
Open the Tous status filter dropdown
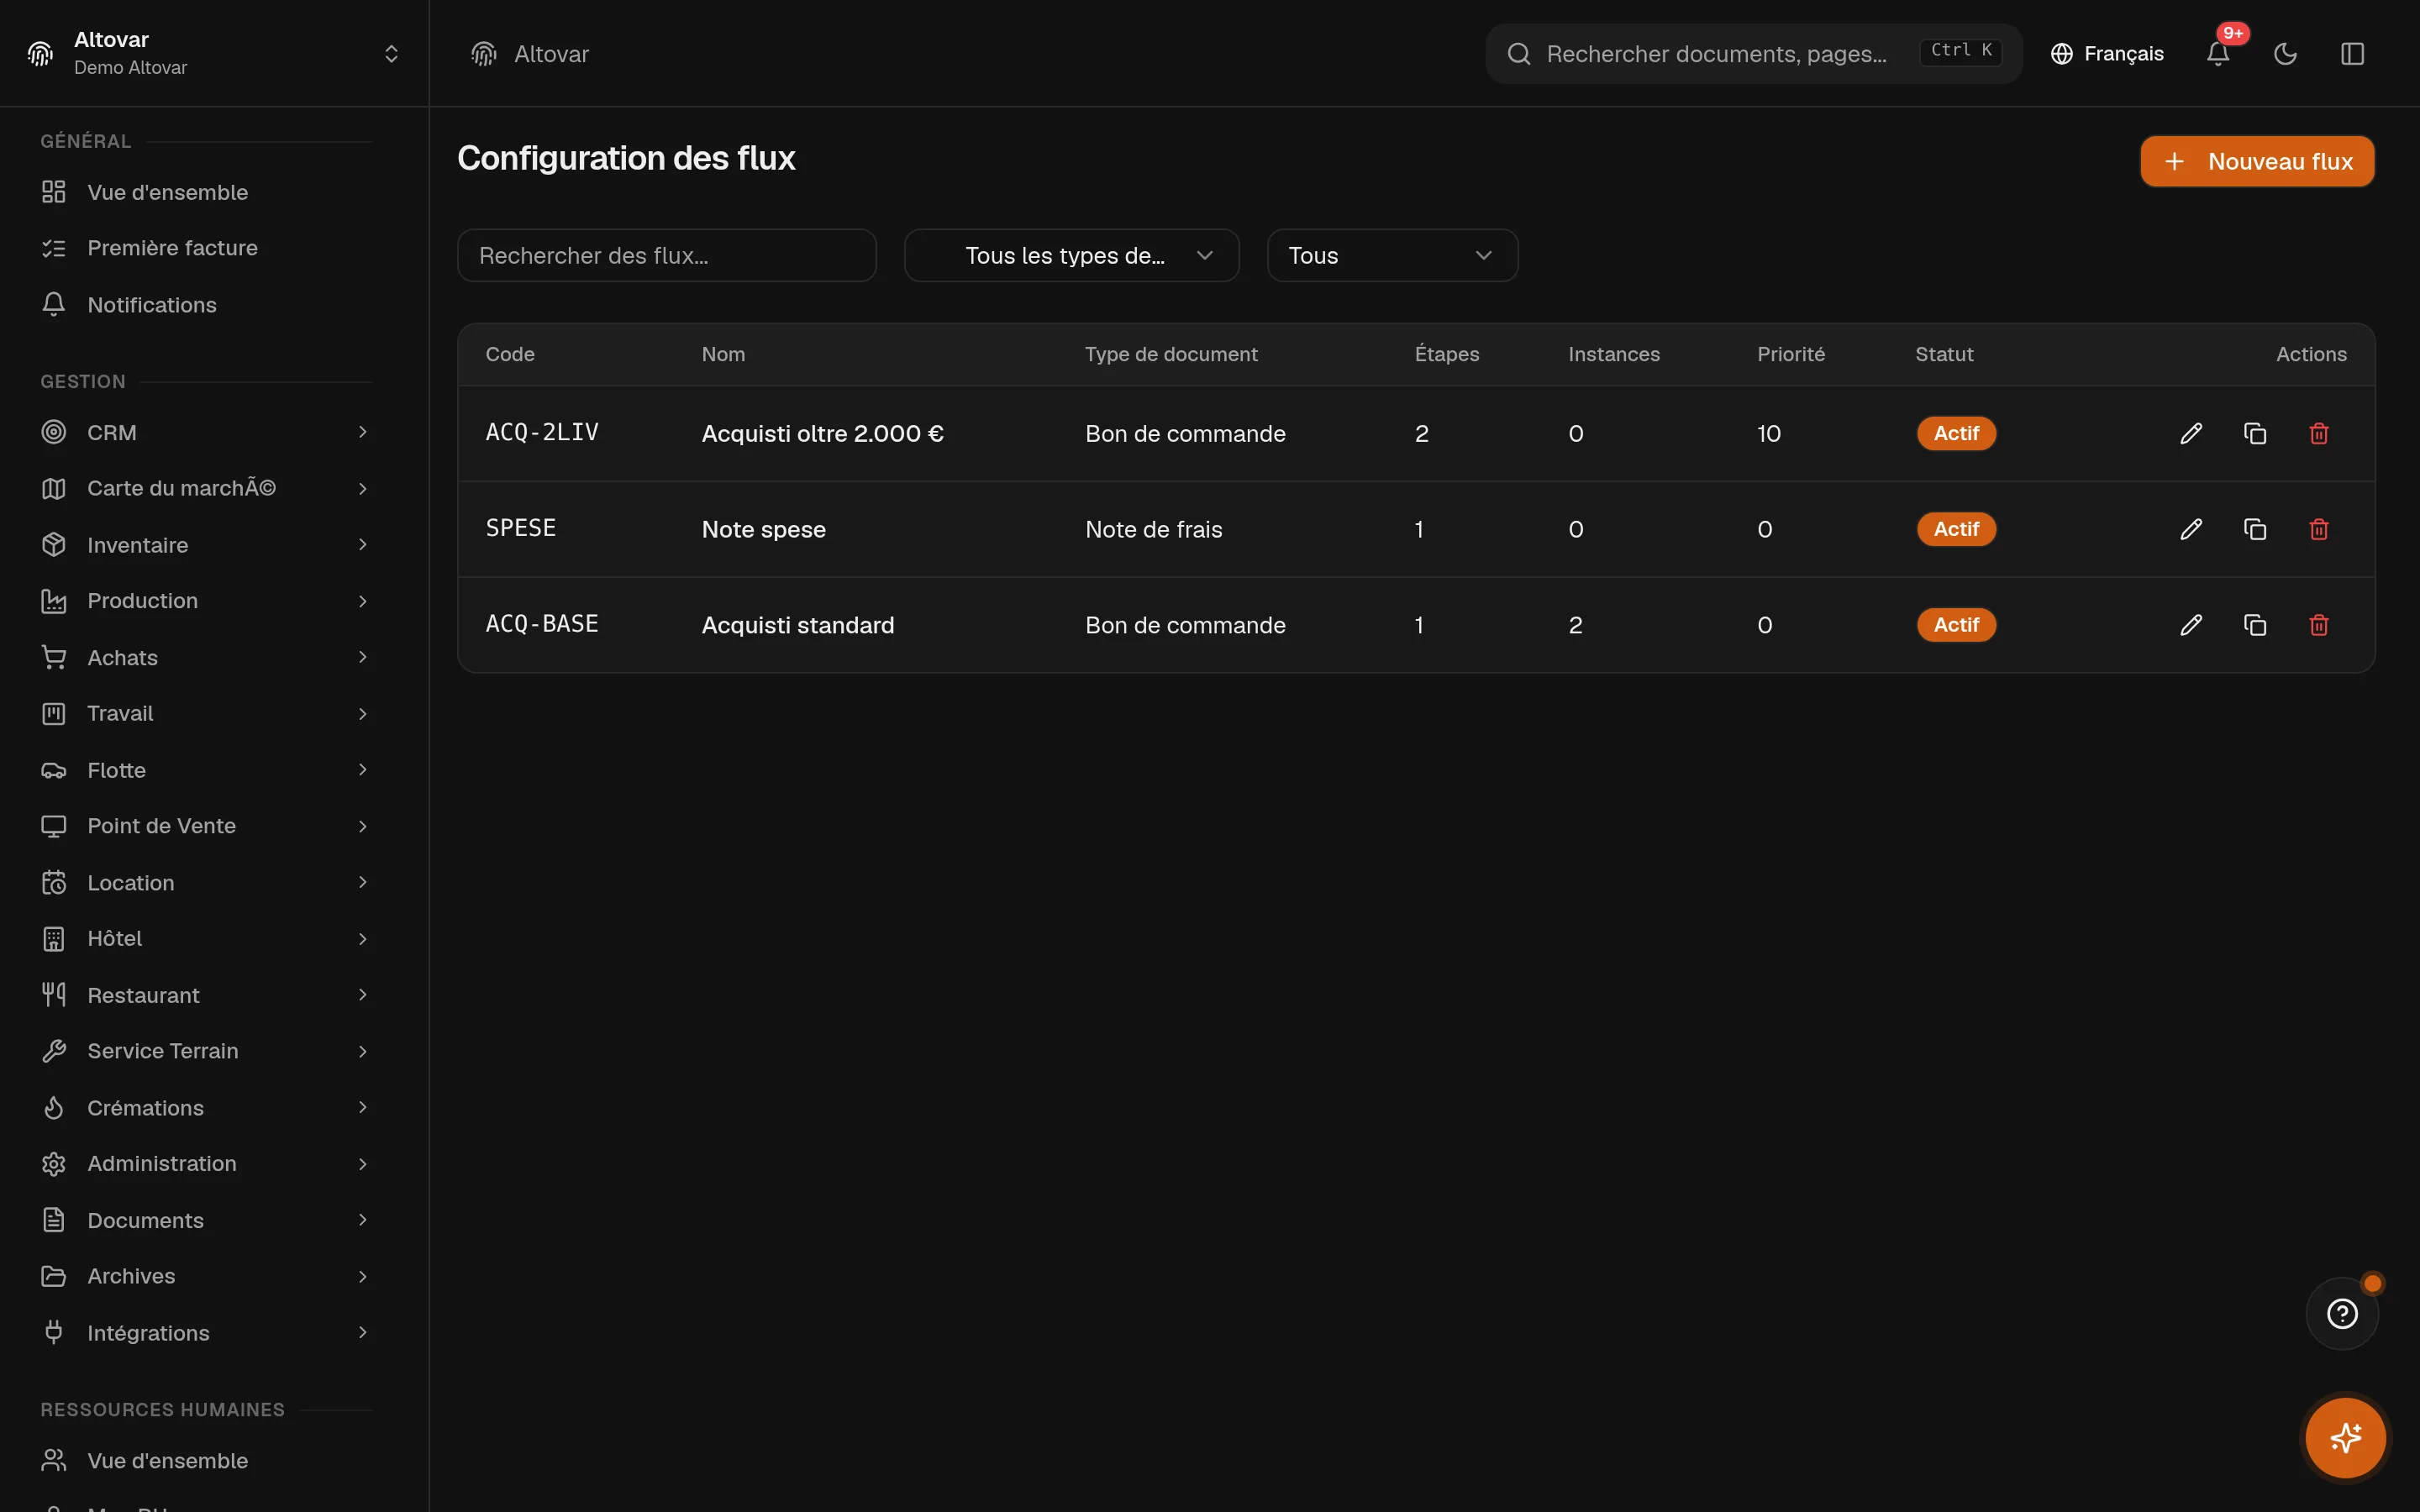click(1392, 256)
